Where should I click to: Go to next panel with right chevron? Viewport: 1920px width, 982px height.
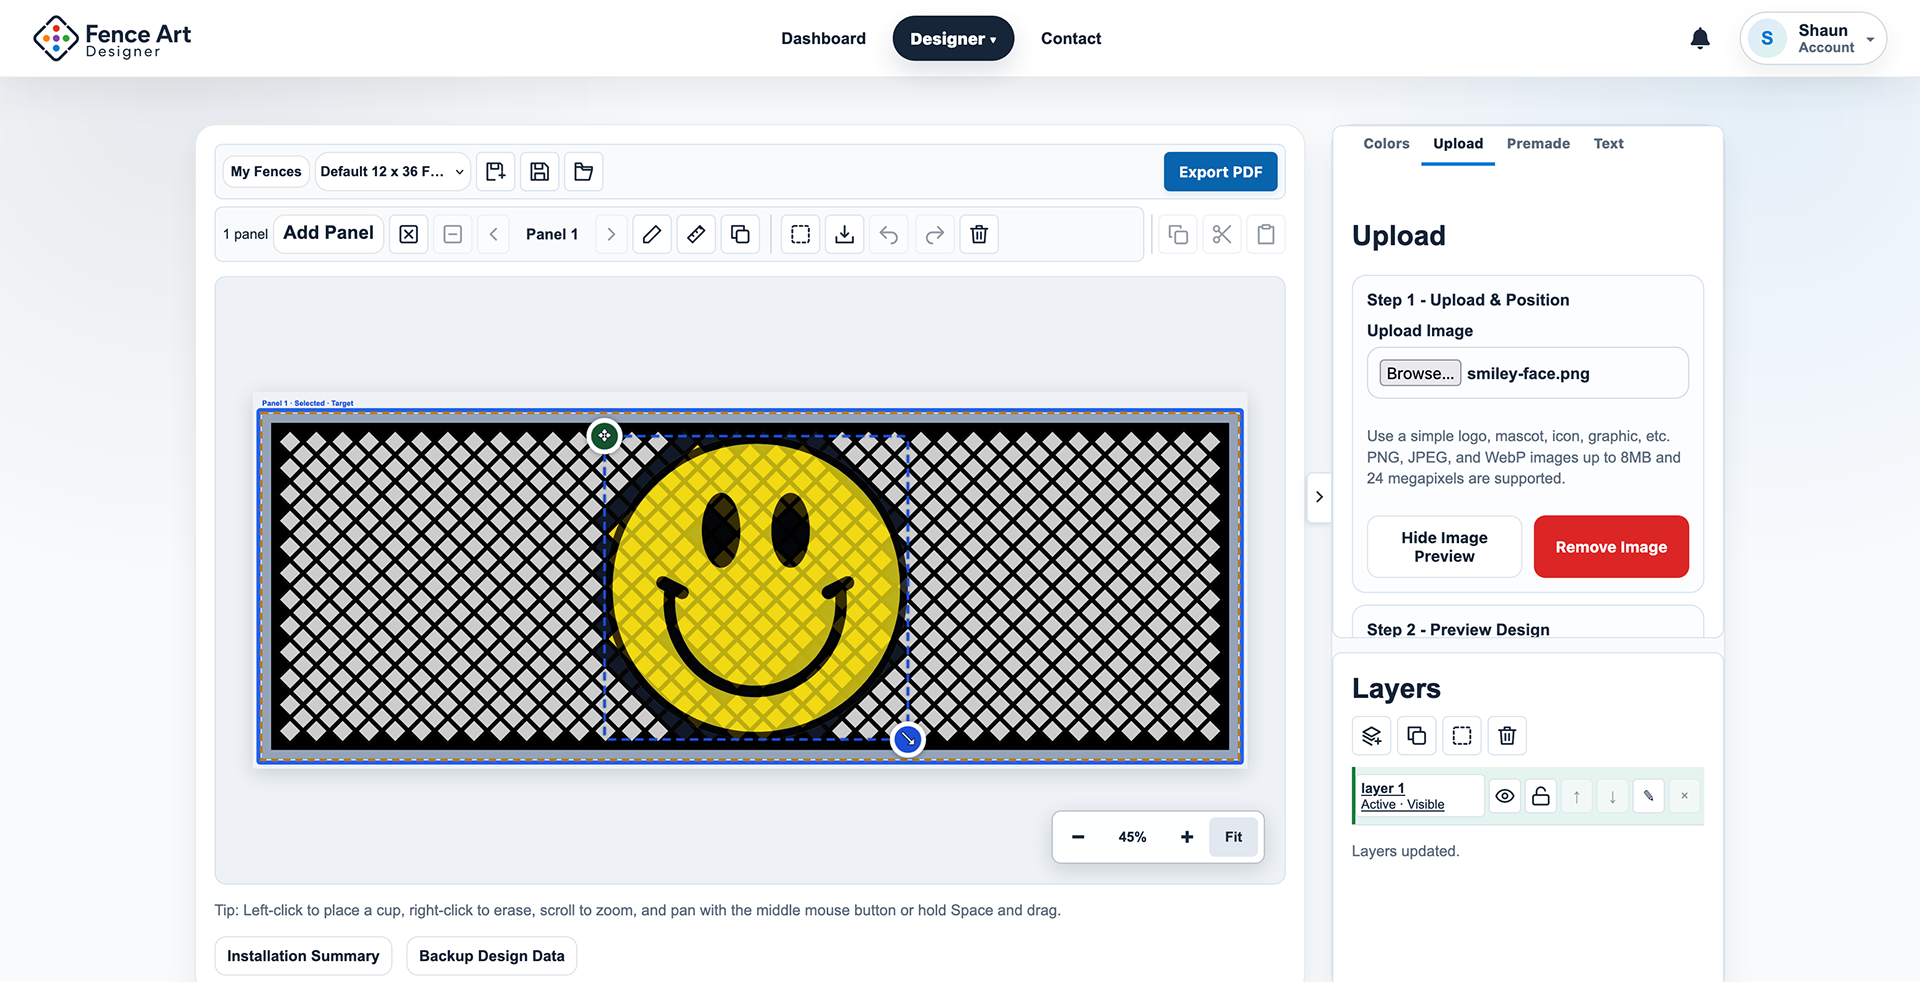[611, 234]
